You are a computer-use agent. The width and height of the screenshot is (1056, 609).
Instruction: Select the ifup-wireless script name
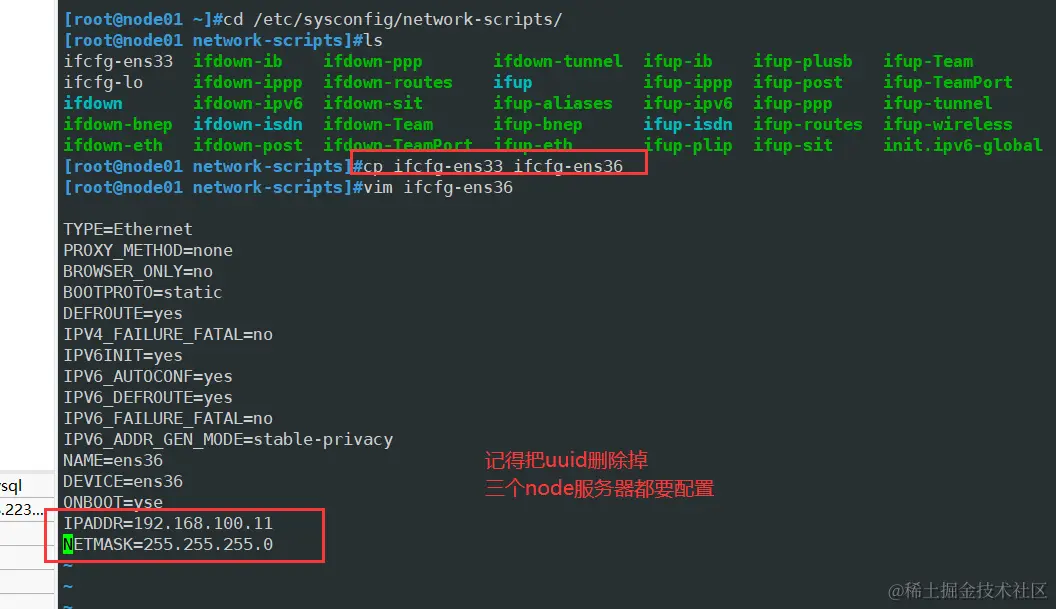pos(948,124)
